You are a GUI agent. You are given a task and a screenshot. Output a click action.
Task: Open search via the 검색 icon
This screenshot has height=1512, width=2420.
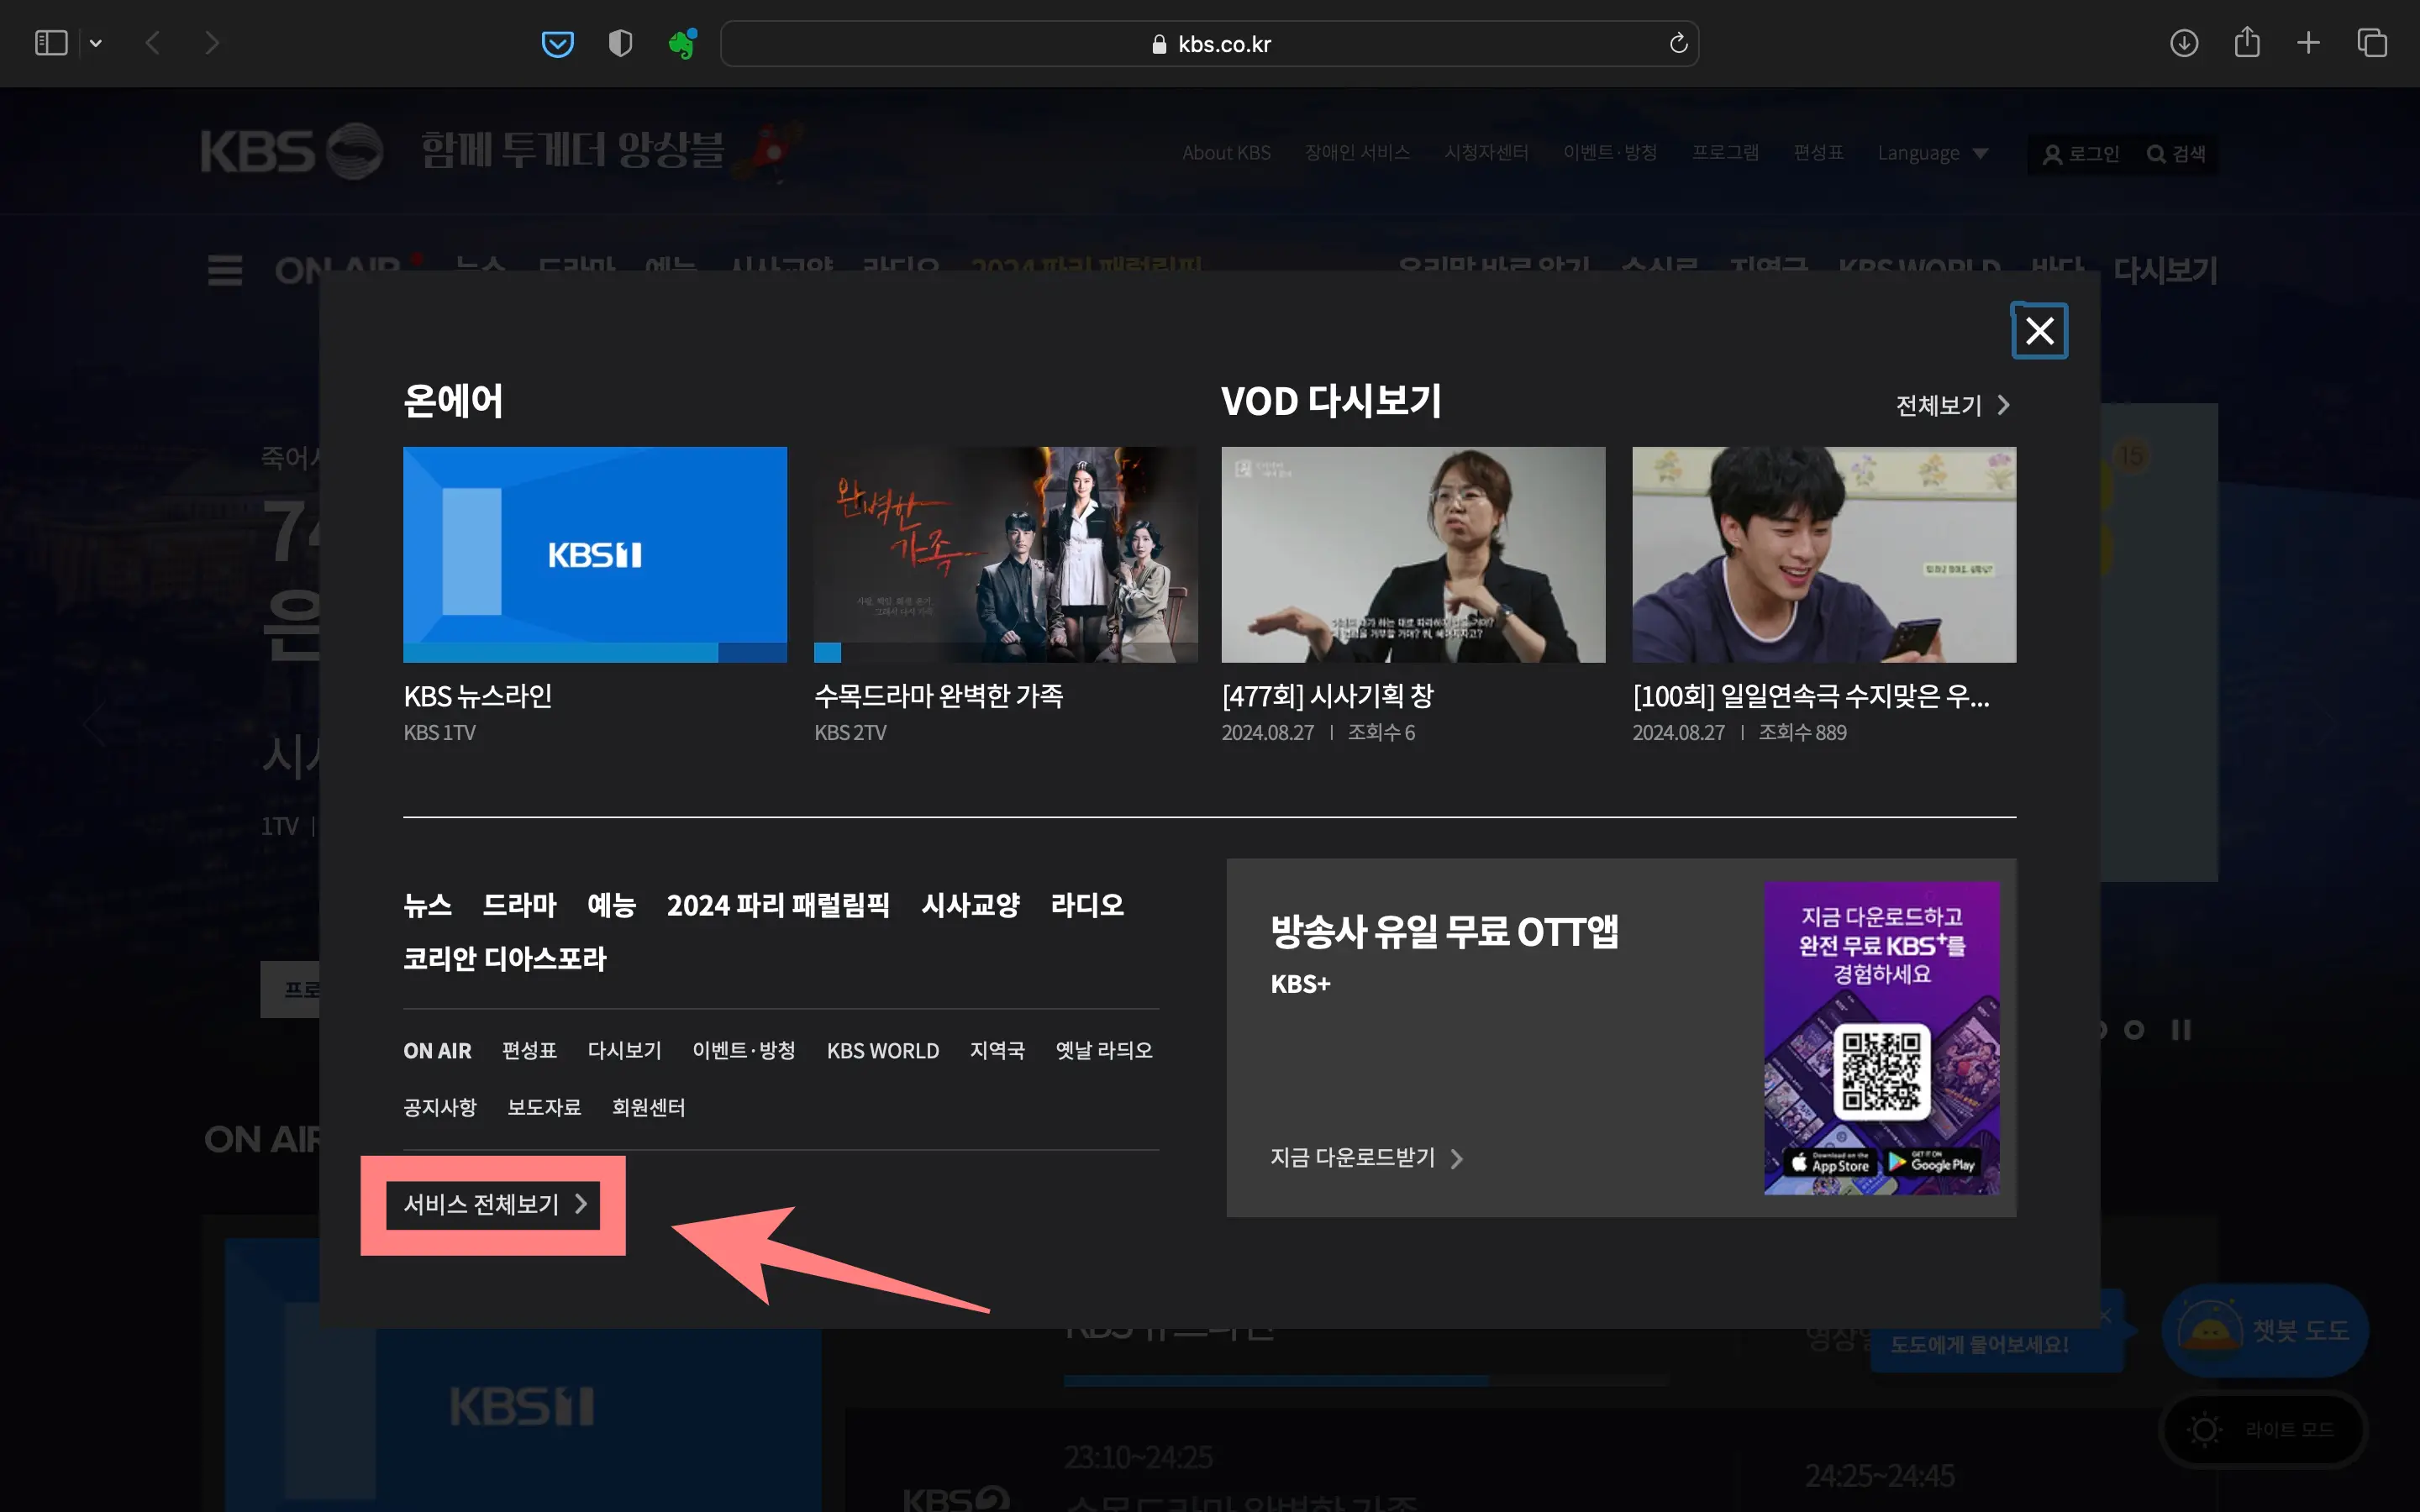coord(2176,153)
